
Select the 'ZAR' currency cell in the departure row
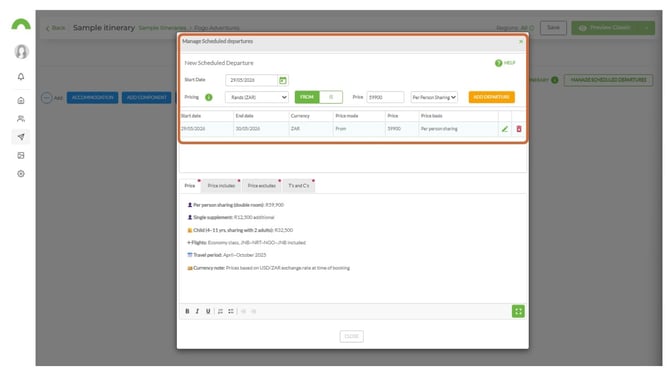(x=295, y=129)
